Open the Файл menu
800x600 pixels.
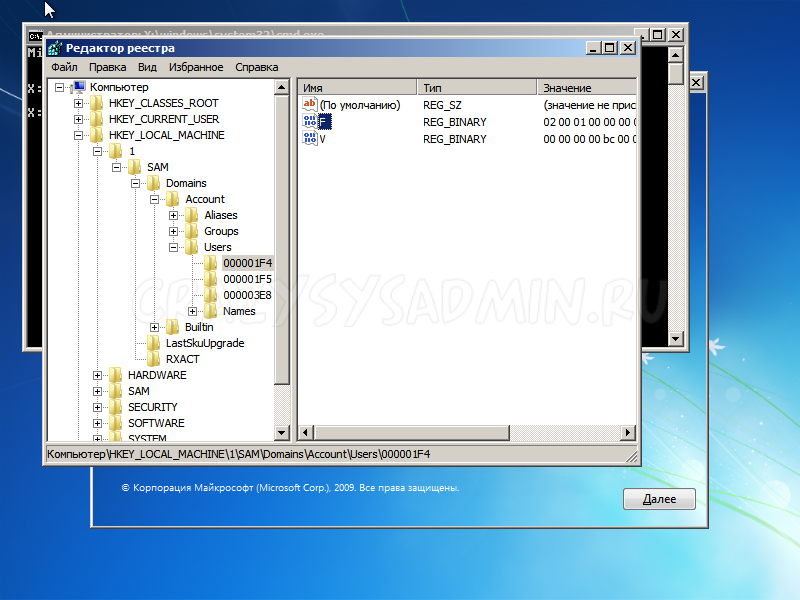coord(64,67)
